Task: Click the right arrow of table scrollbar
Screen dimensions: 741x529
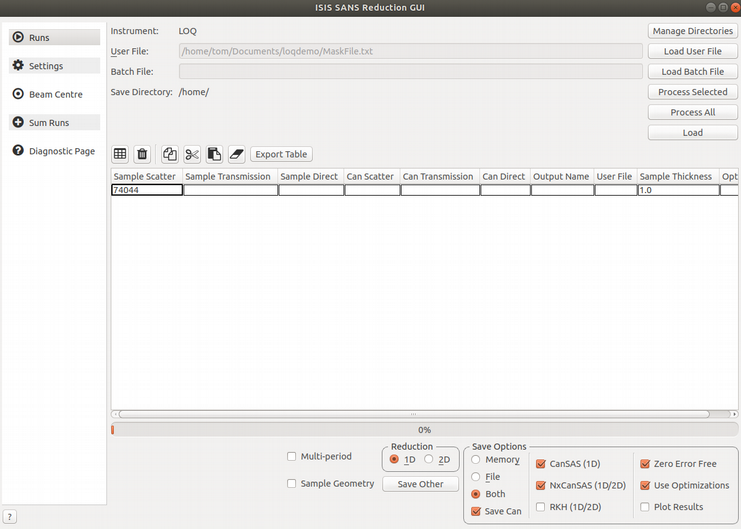Action: pos(734,414)
